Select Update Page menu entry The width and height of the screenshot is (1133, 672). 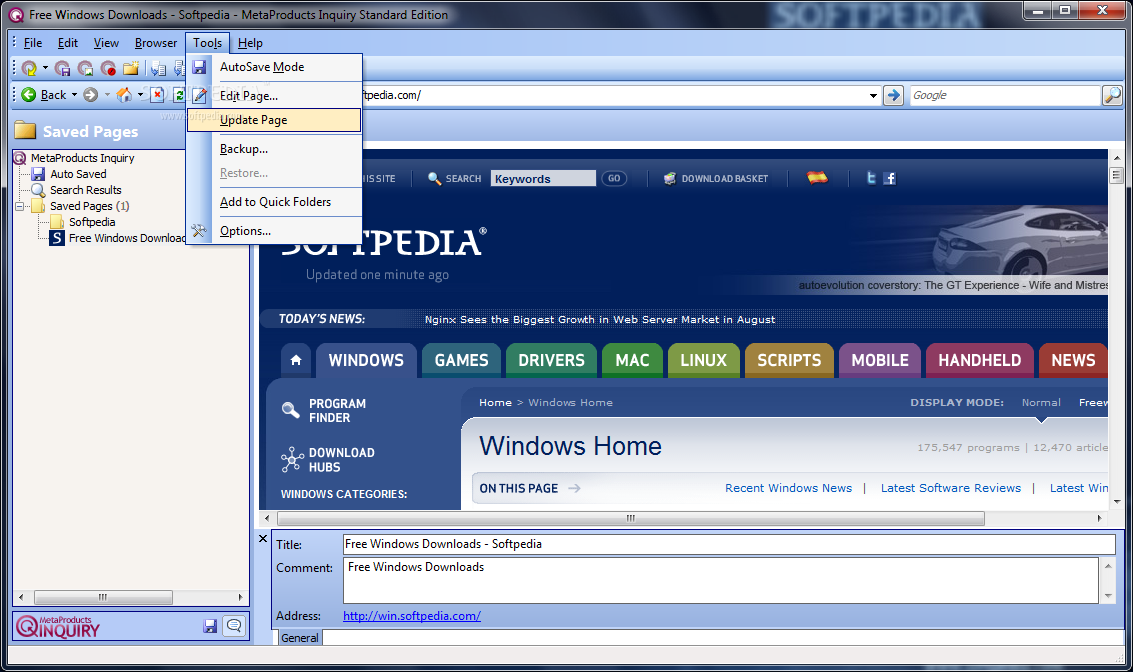(x=274, y=120)
